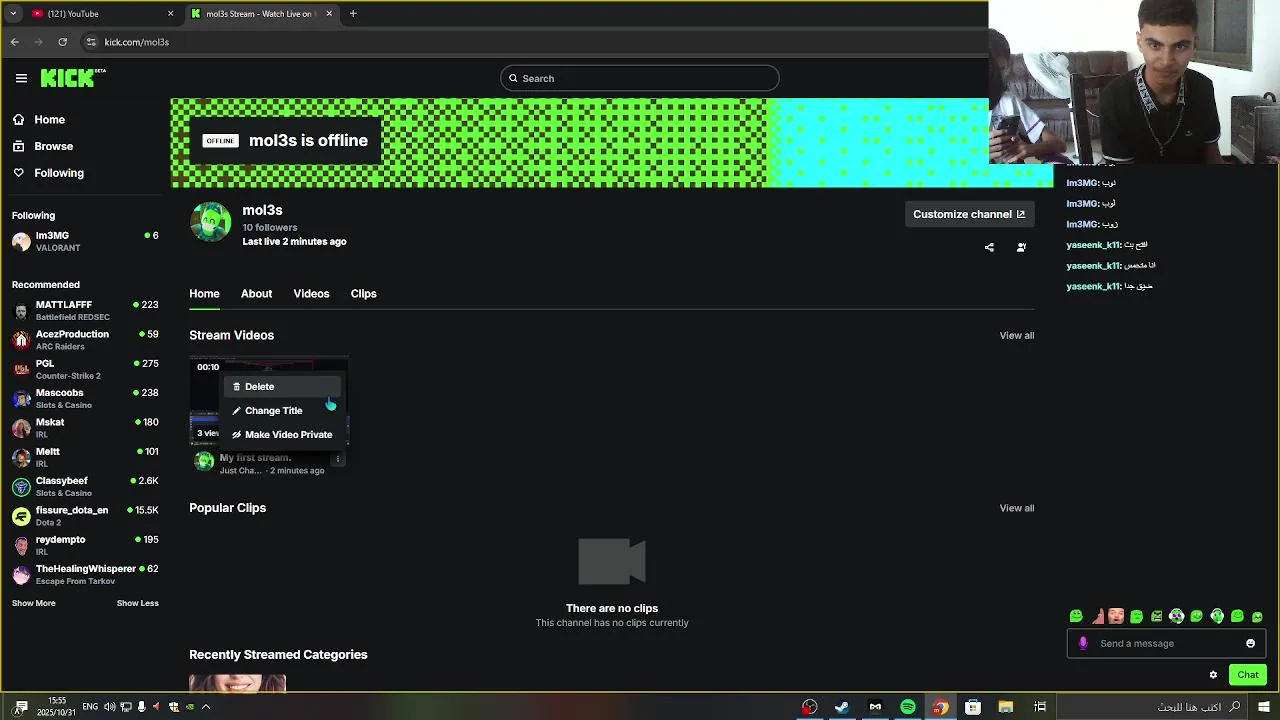Click the volume icon in the system tray

[x=110, y=707]
